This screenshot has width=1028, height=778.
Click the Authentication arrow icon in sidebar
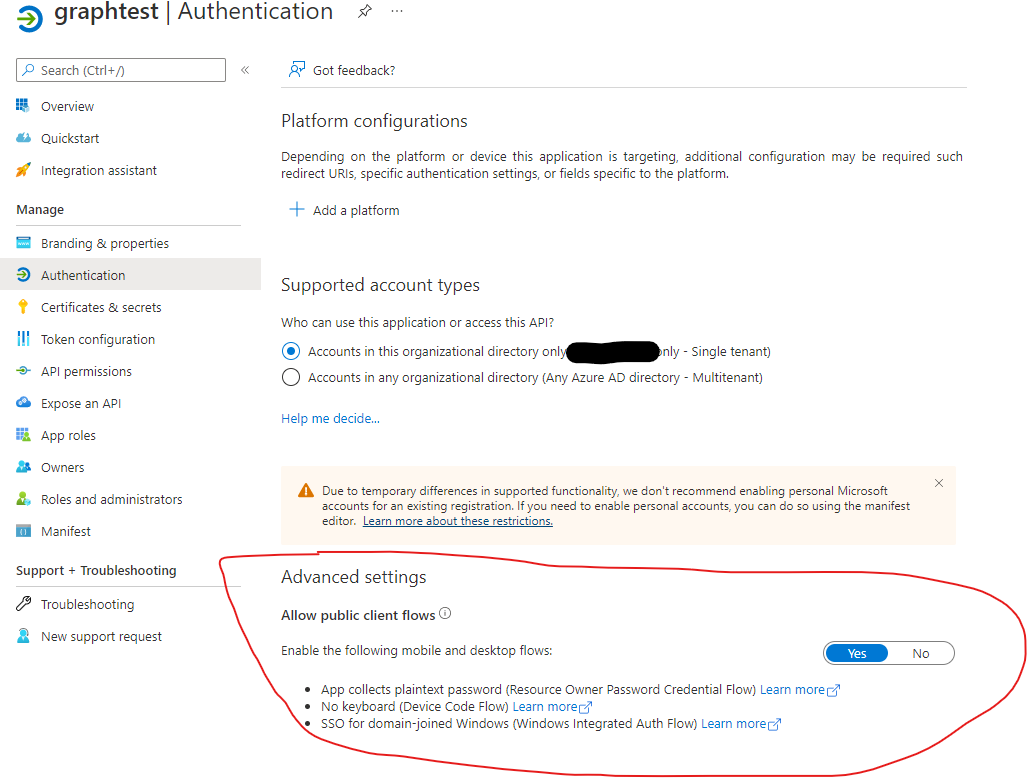23,275
